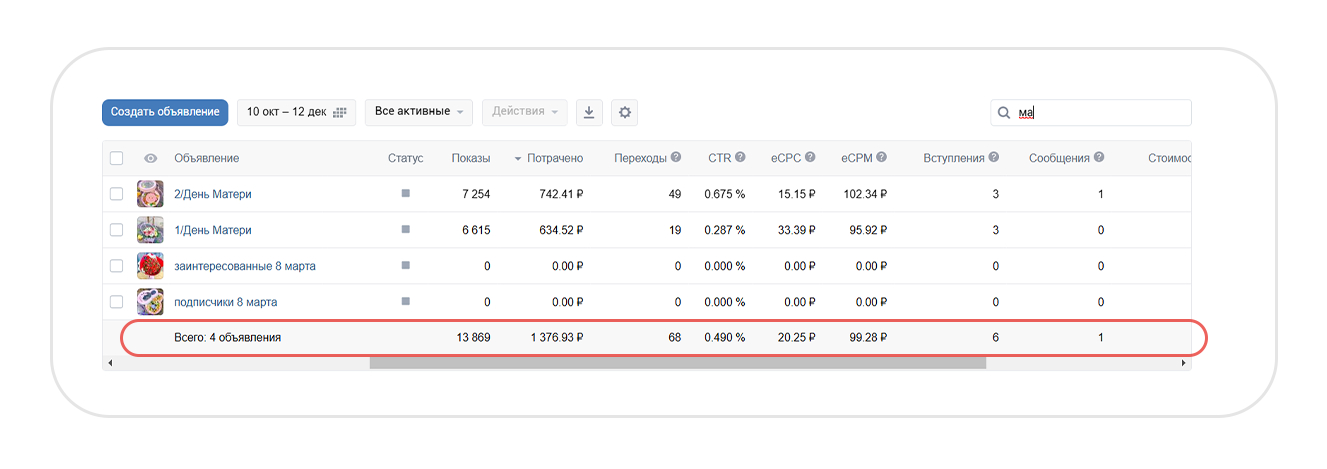Expand the Все активные filter dropdown
1327x469 pixels.
[x=419, y=112]
